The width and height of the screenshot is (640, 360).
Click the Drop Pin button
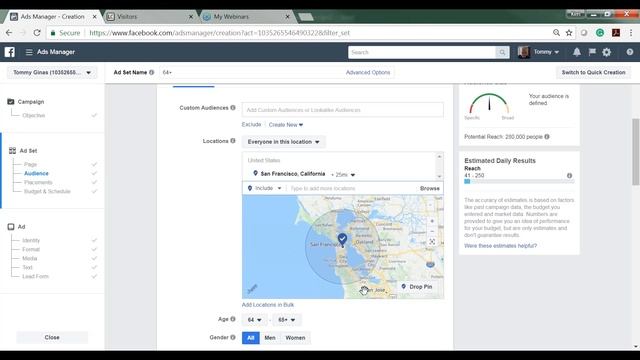pyautogui.click(x=417, y=287)
